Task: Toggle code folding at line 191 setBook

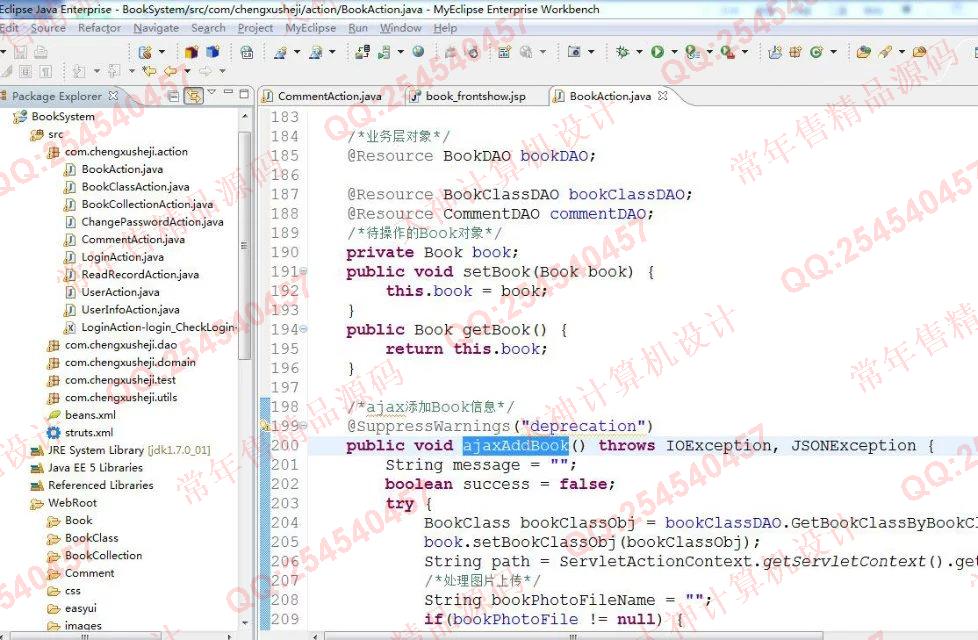Action: pyautogui.click(x=303, y=272)
